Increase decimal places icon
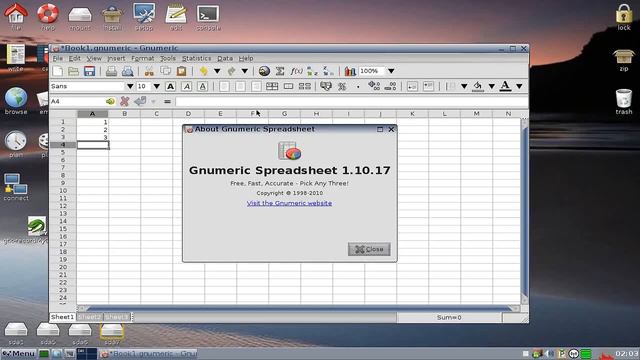The height and width of the screenshot is (360, 640). coord(374,86)
